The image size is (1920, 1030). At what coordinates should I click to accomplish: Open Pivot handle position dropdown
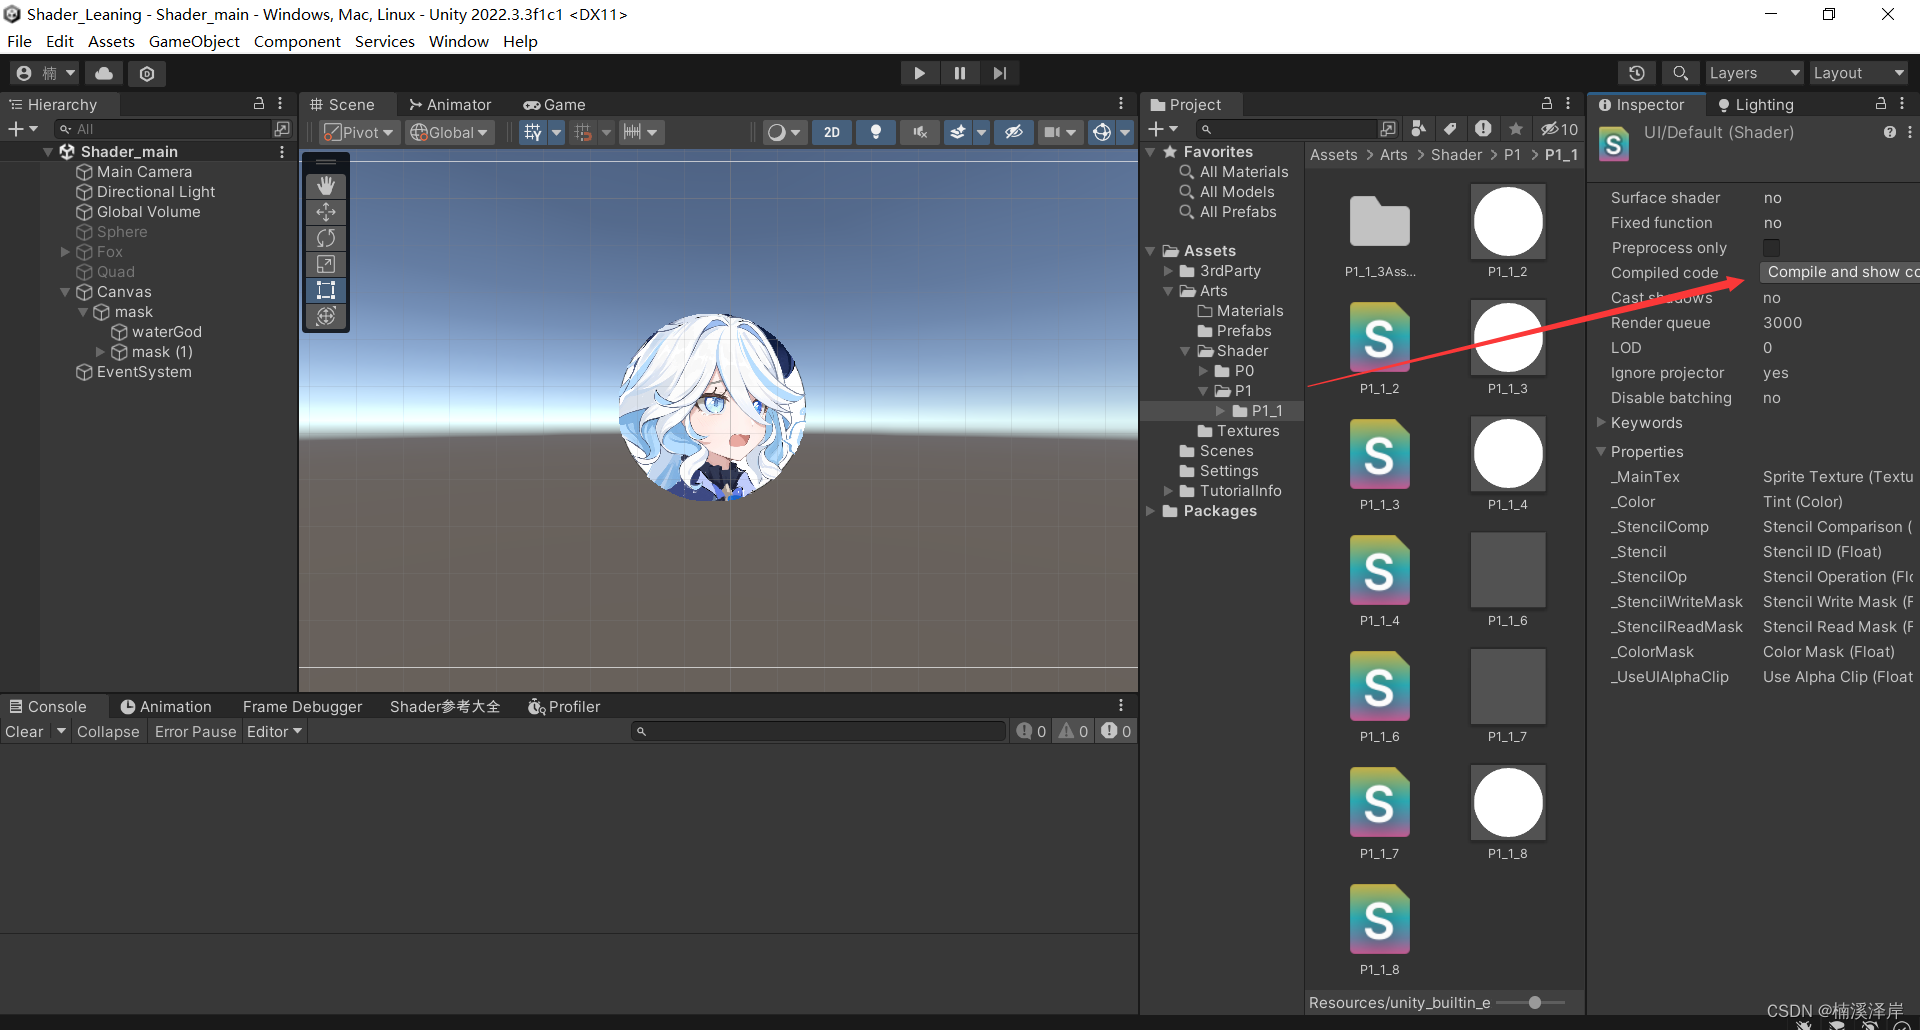pos(360,132)
